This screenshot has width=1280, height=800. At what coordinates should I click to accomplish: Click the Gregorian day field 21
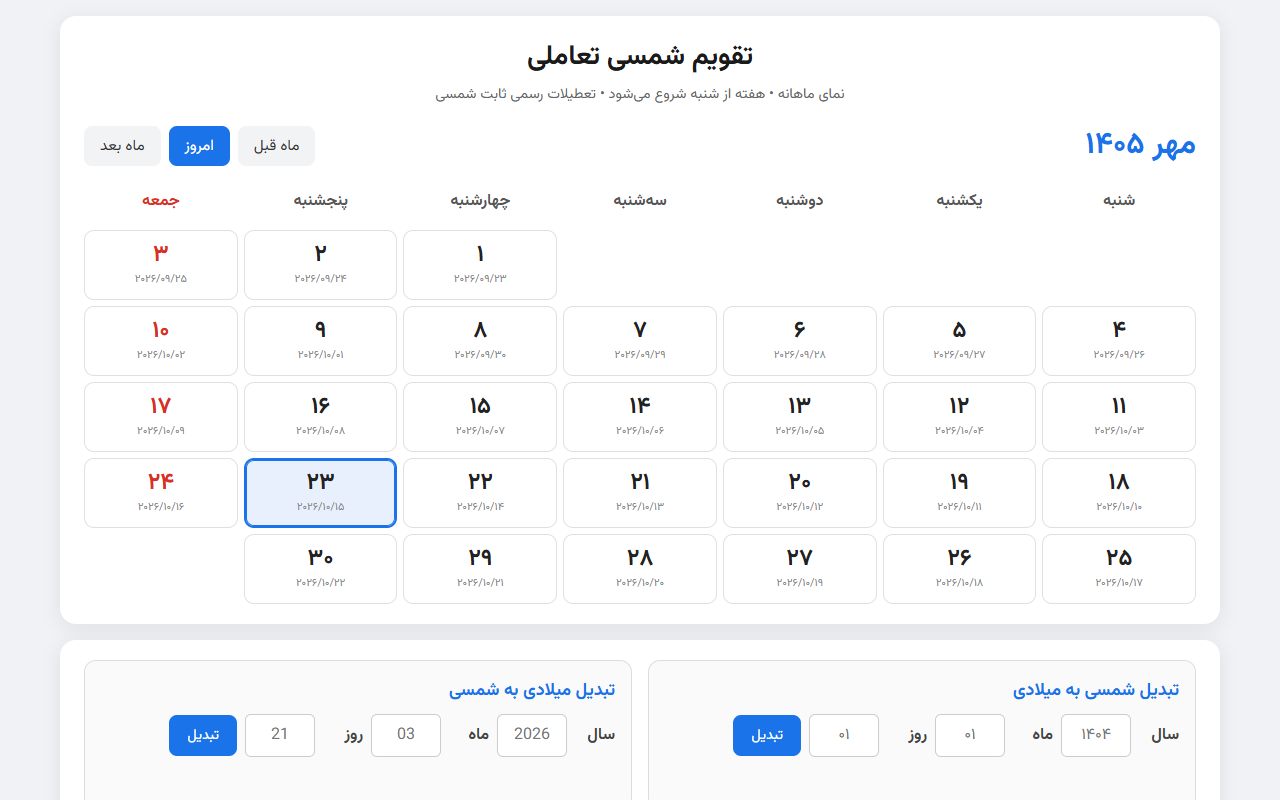tap(280, 735)
